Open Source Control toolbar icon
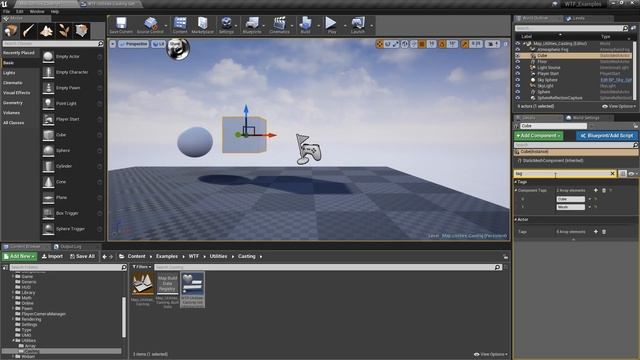Image resolution: width=640 pixels, height=360 pixels. point(150,25)
